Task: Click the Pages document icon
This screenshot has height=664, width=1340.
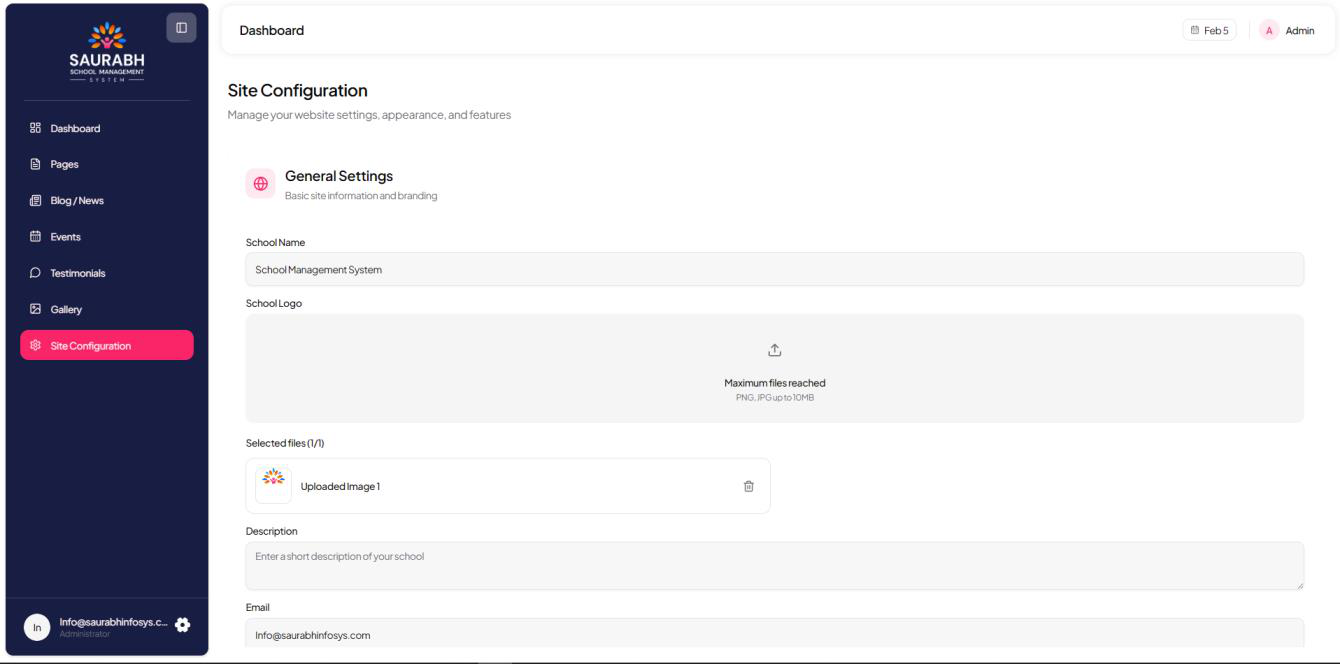Action: (x=35, y=164)
